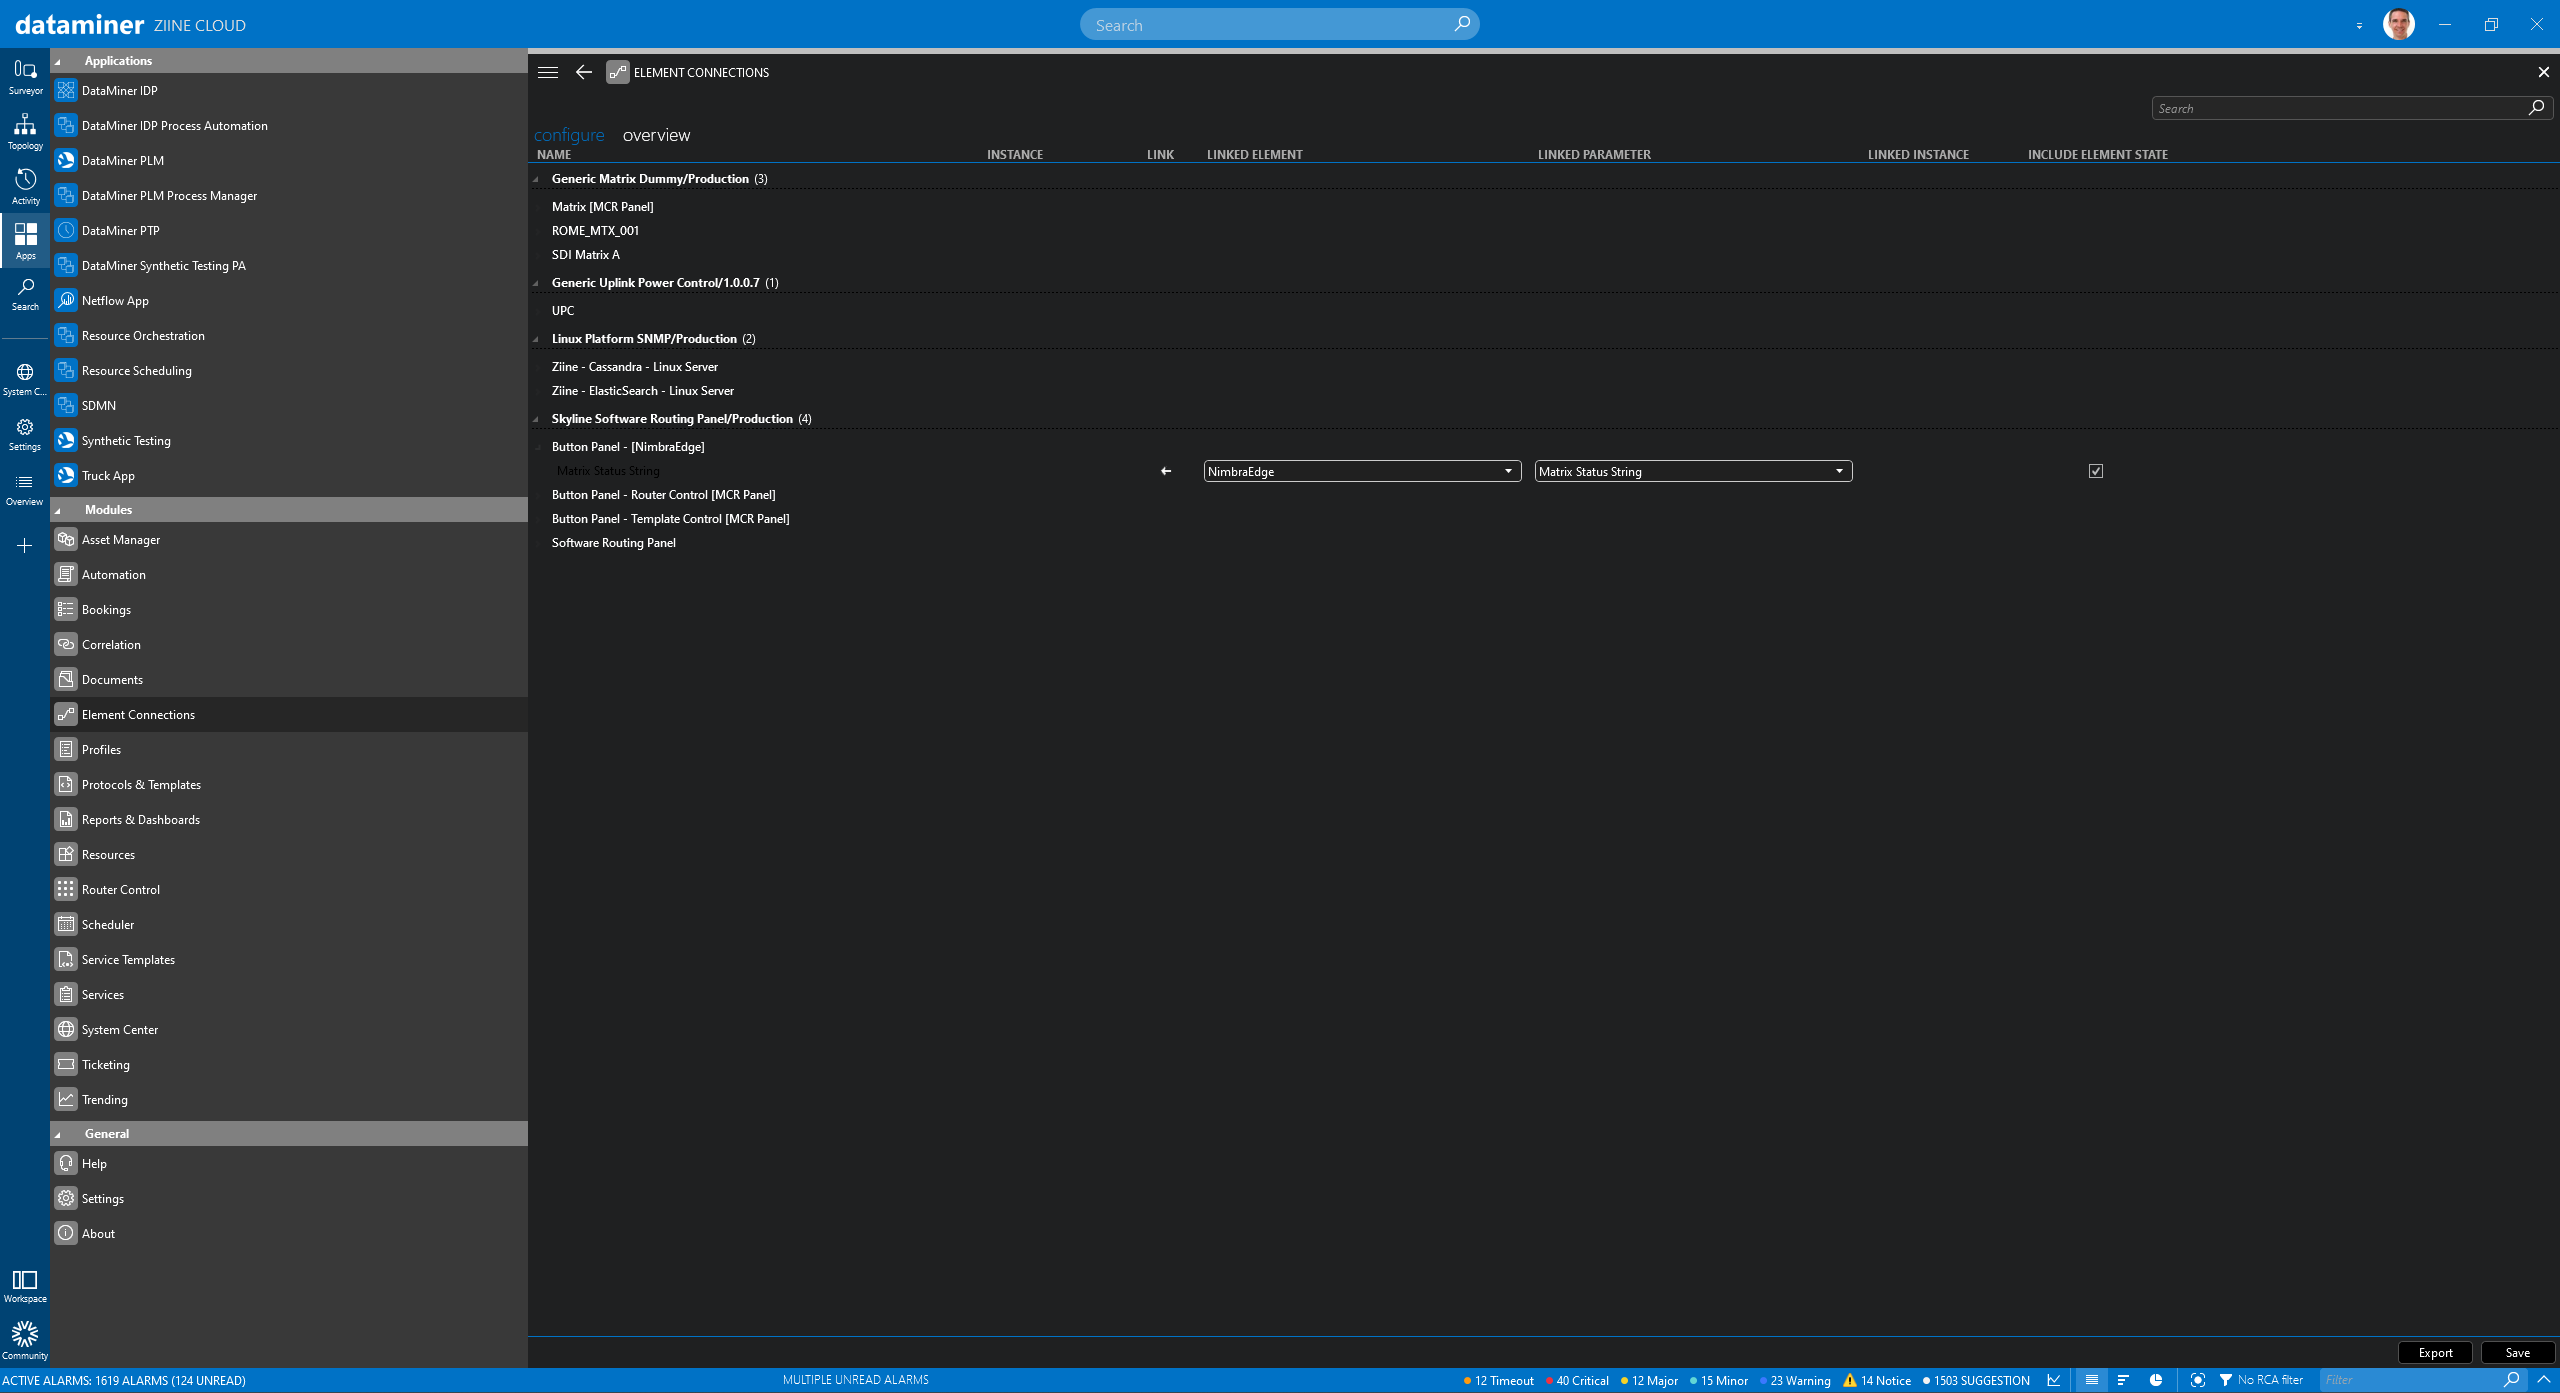Switch to the overview tab
The height and width of the screenshot is (1393, 2560).
[656, 135]
